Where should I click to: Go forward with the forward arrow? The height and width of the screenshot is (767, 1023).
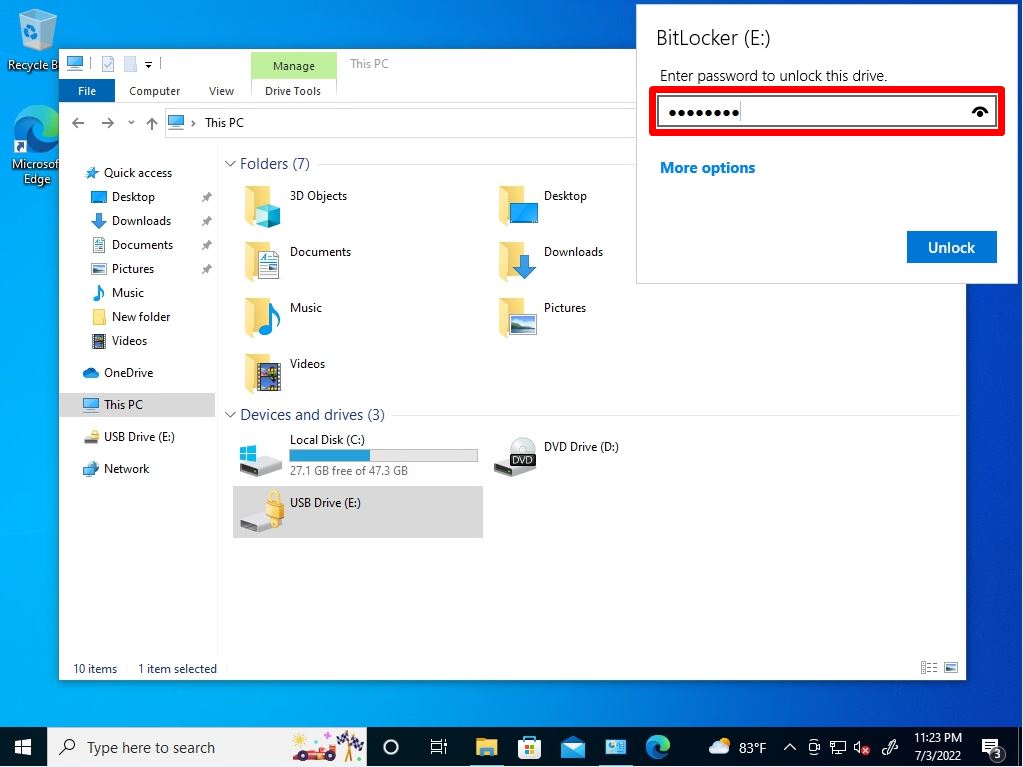(108, 123)
